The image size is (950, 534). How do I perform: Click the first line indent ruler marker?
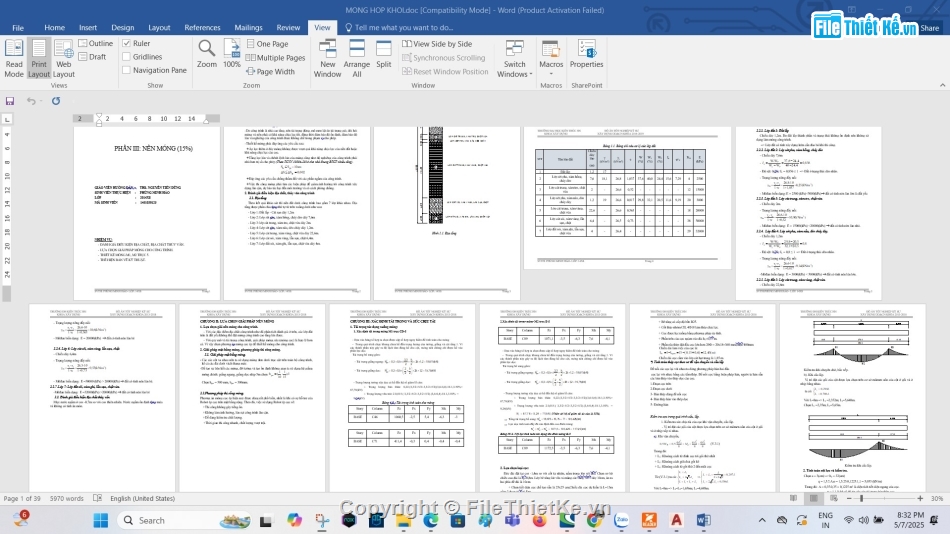[x=99, y=115]
